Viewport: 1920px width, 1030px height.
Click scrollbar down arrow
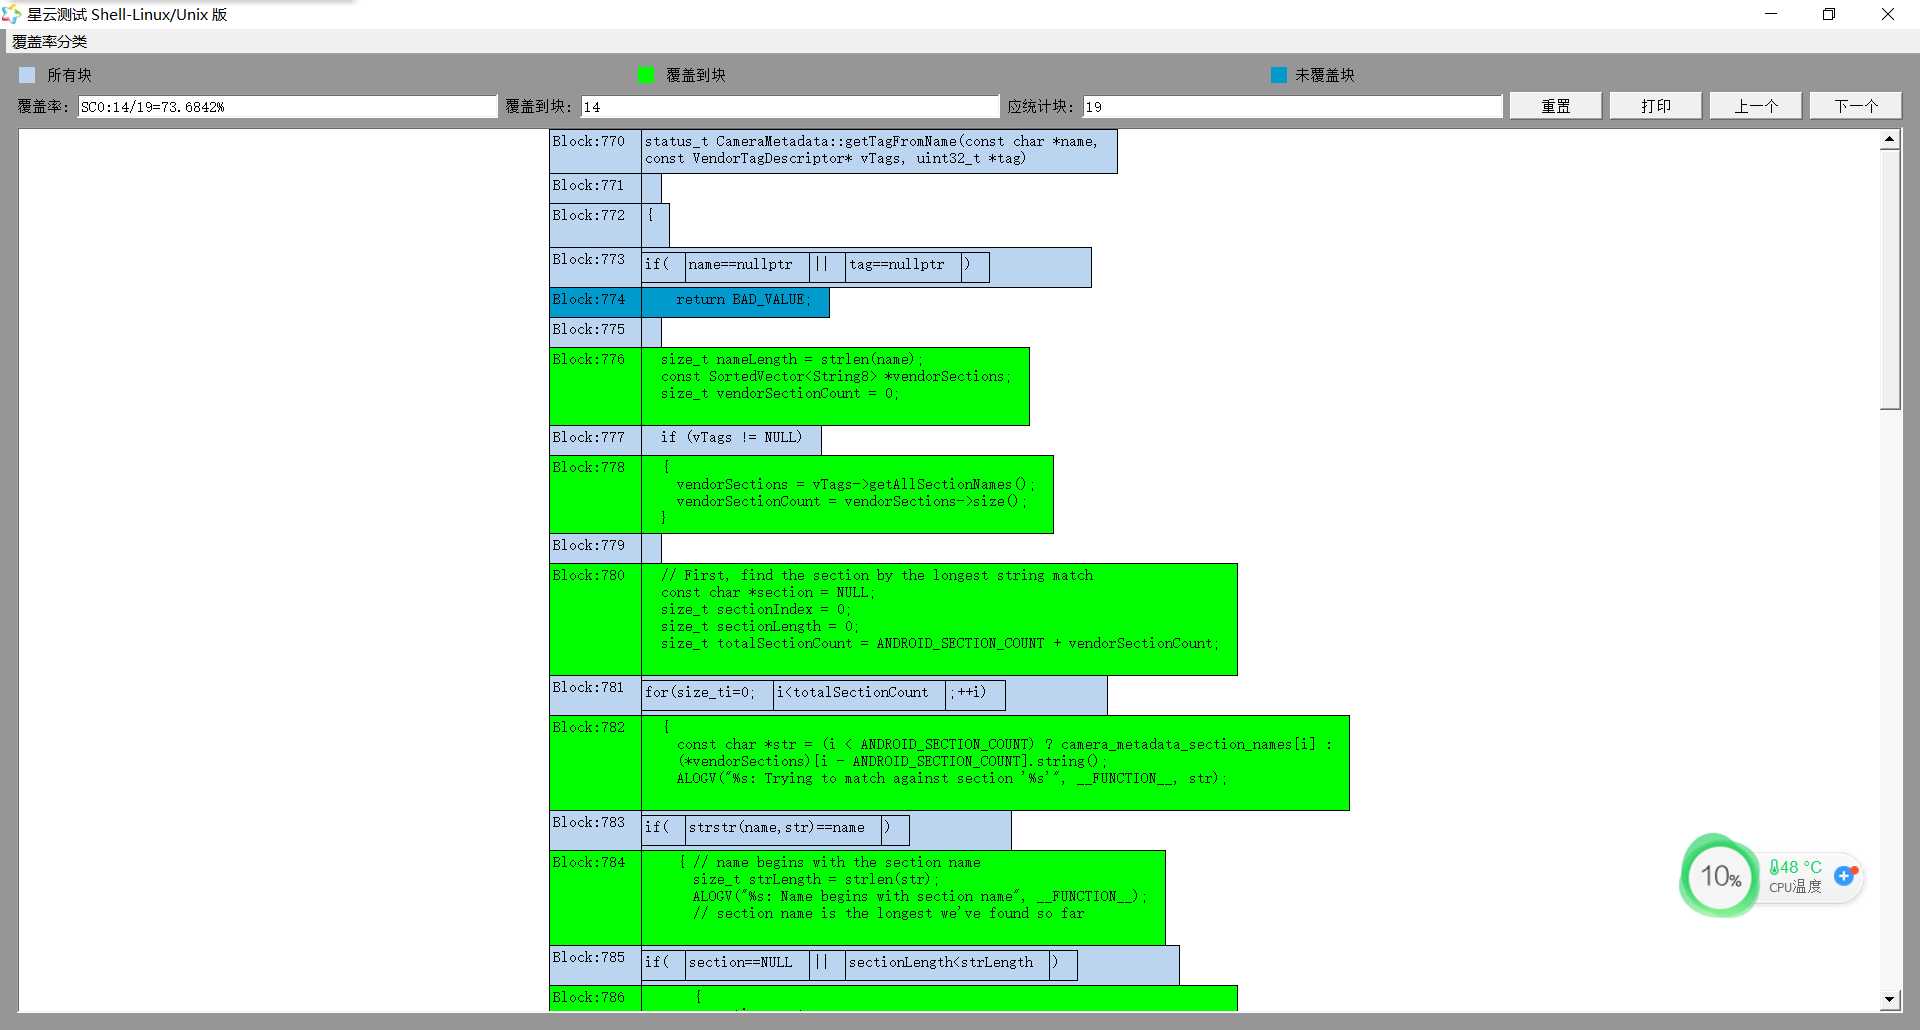[1889, 999]
